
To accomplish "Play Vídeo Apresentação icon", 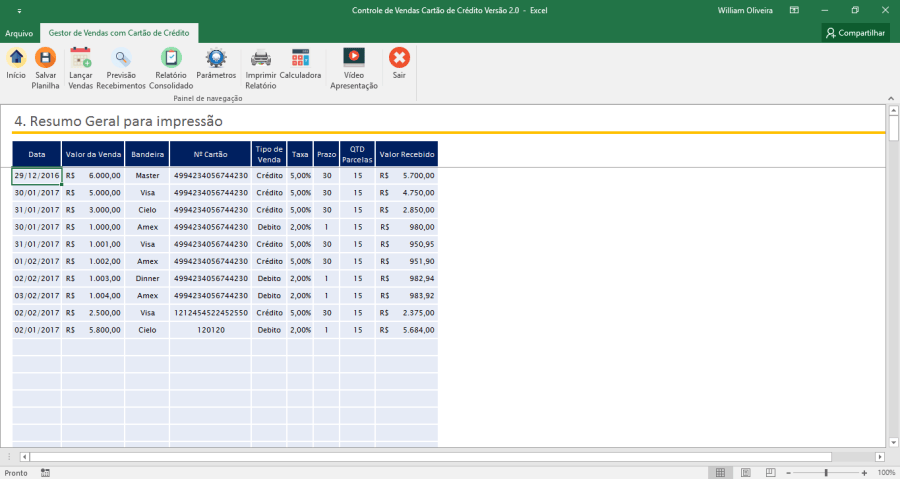I will click(x=354, y=58).
